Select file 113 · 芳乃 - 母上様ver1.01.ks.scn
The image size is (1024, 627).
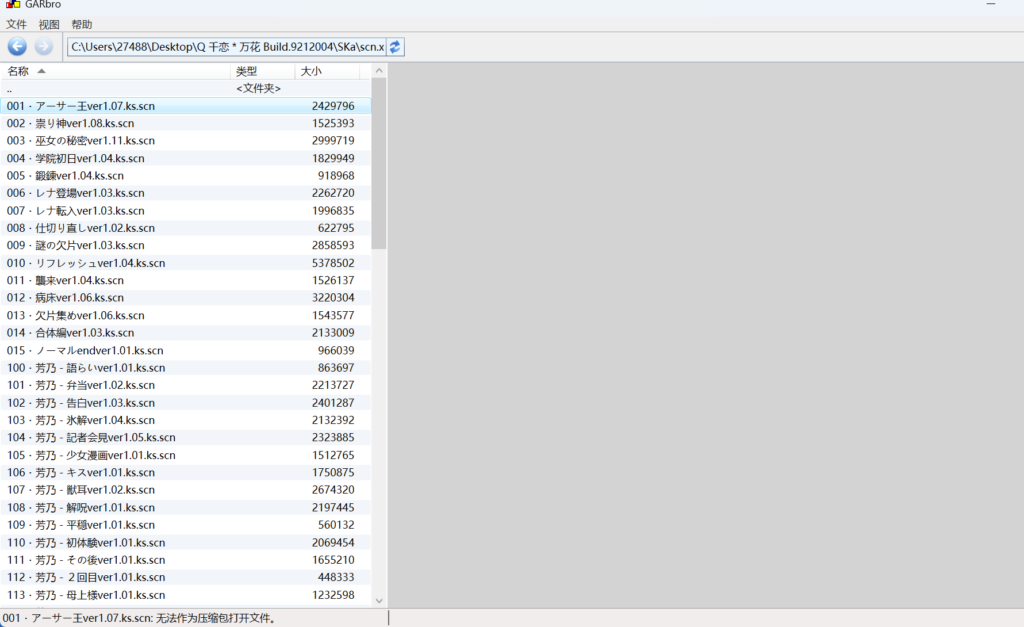pyautogui.click(x=86, y=595)
